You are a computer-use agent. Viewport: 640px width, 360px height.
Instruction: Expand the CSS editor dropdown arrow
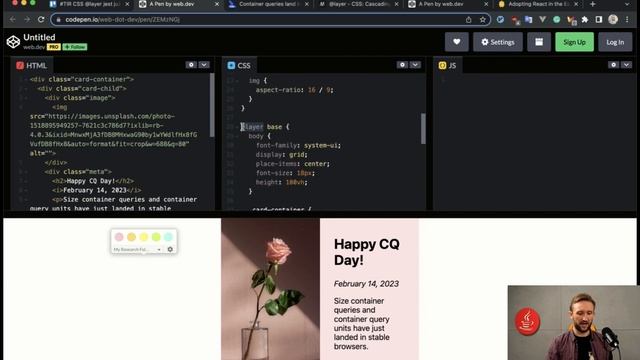click(x=415, y=65)
